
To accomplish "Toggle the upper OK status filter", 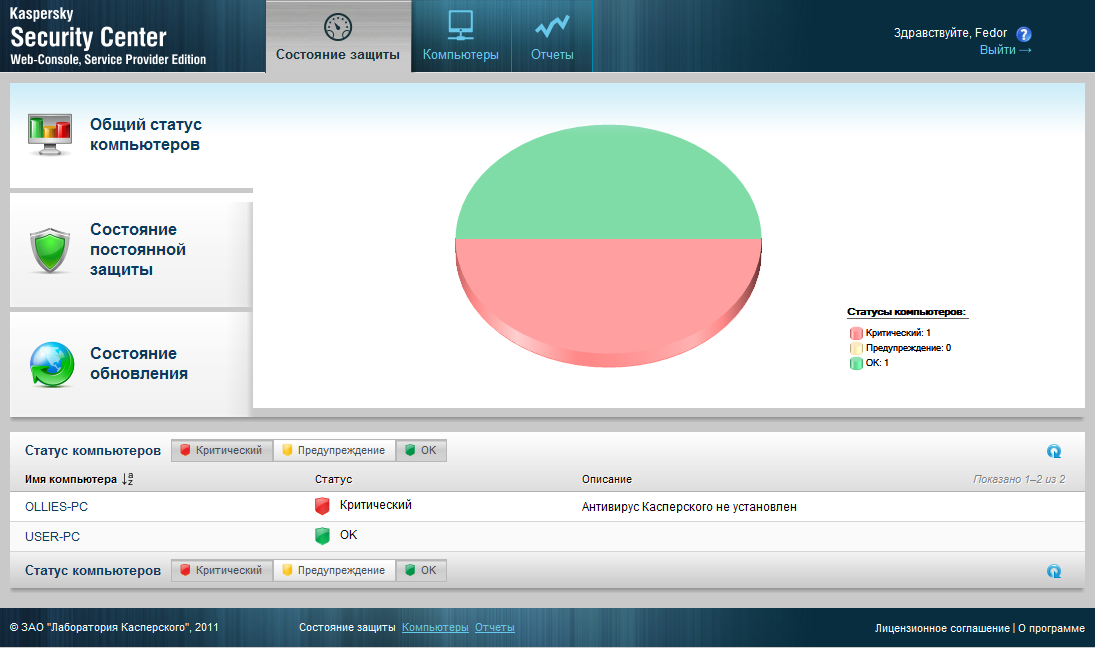I will point(421,450).
